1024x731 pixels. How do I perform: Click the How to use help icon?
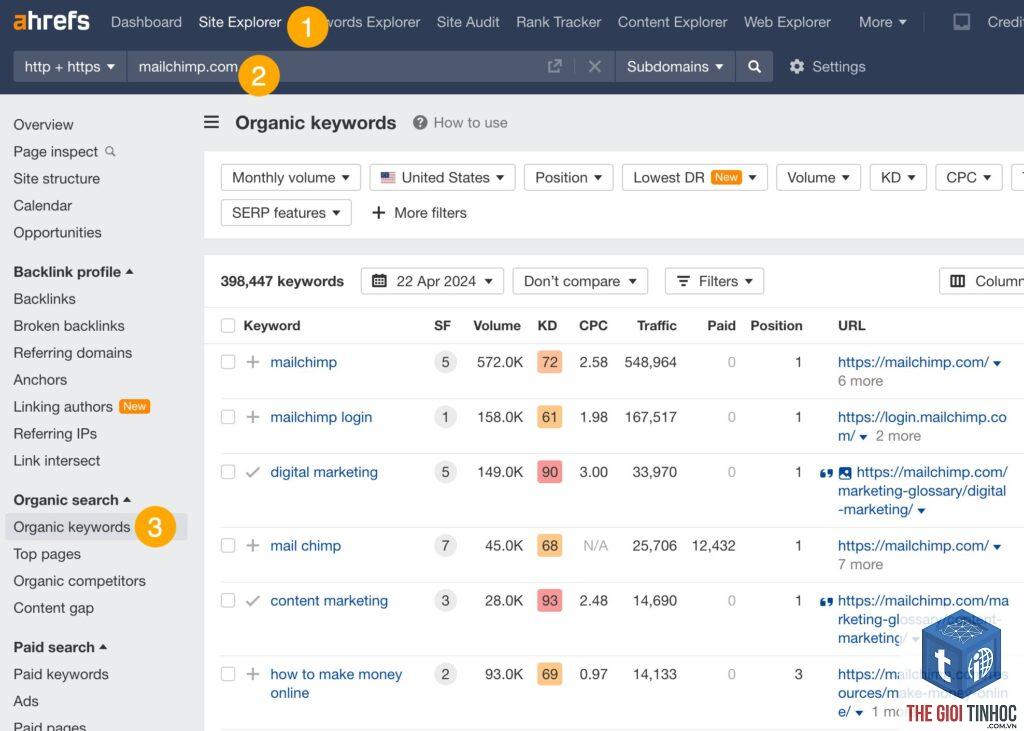(x=420, y=122)
